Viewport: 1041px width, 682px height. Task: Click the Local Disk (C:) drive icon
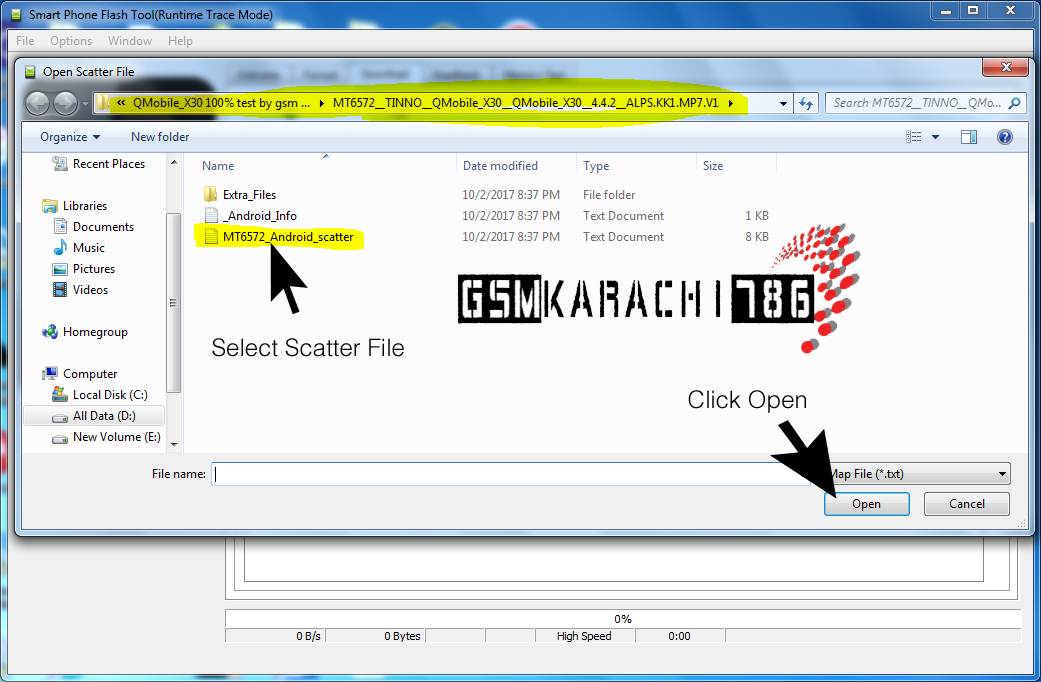(x=60, y=394)
